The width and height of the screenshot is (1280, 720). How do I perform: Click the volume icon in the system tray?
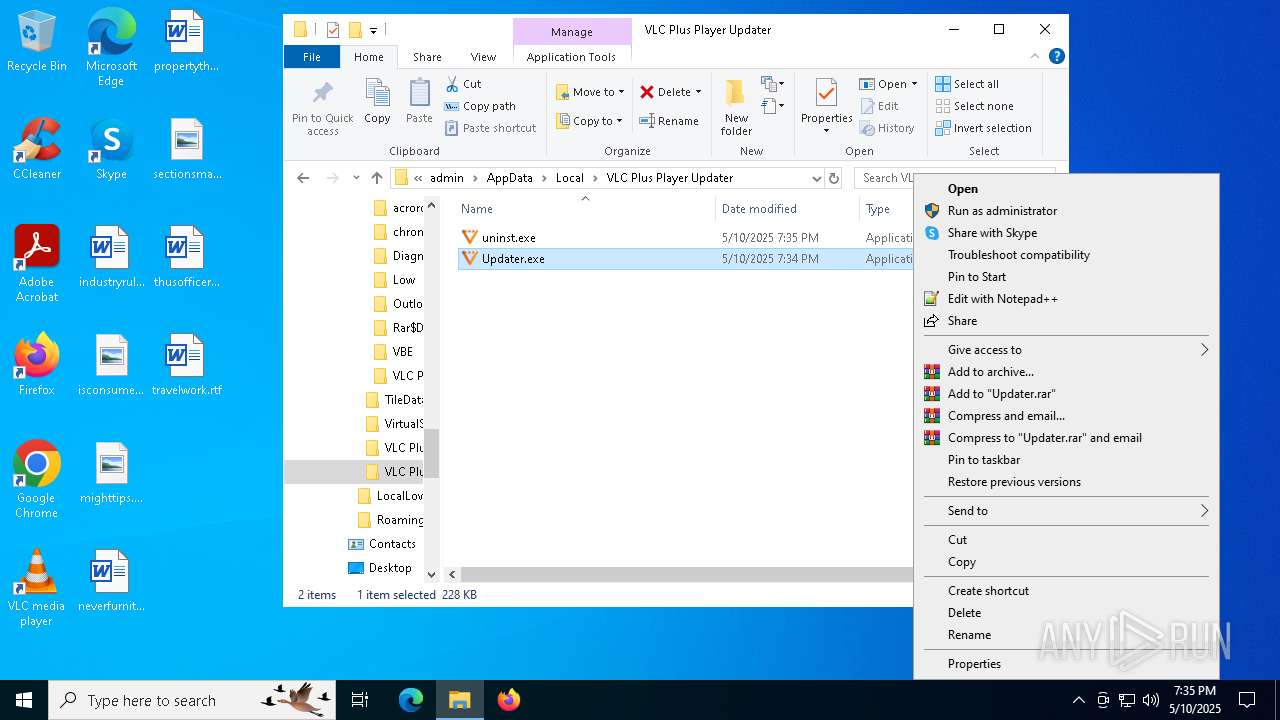coord(1151,700)
